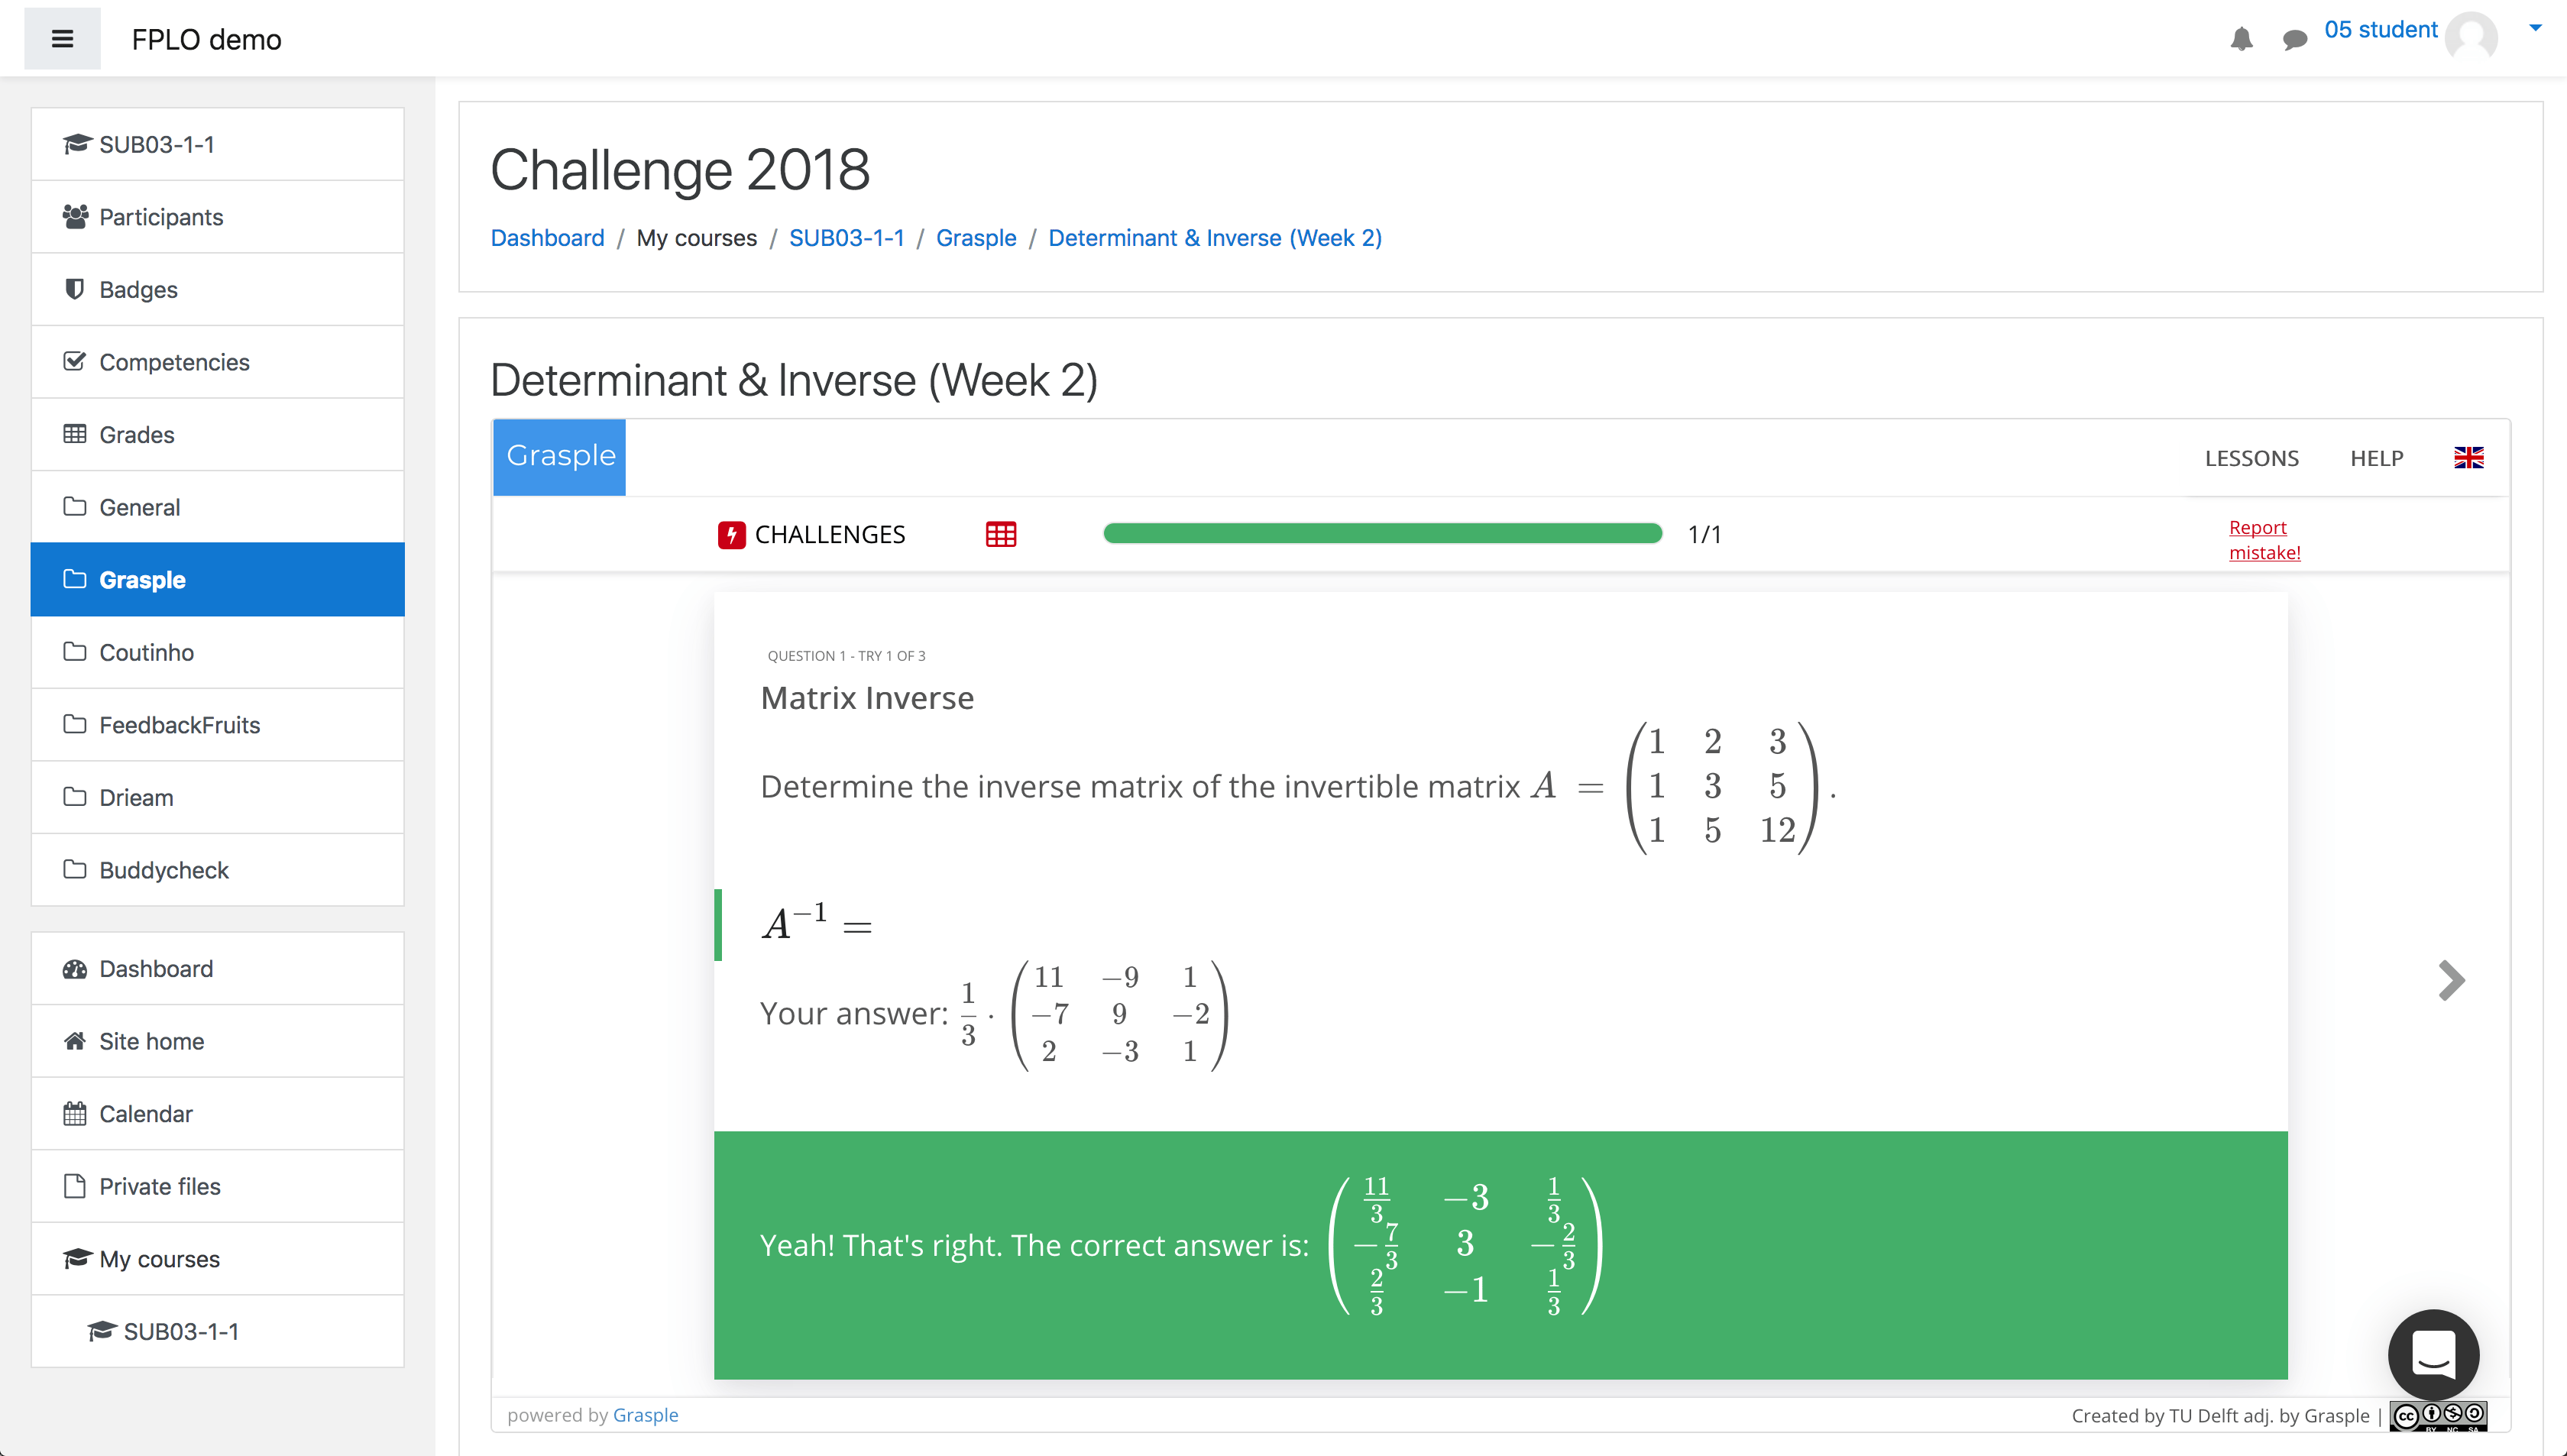Click the green challenge progress bar
This screenshot has height=1456, width=2567.
point(1382,534)
